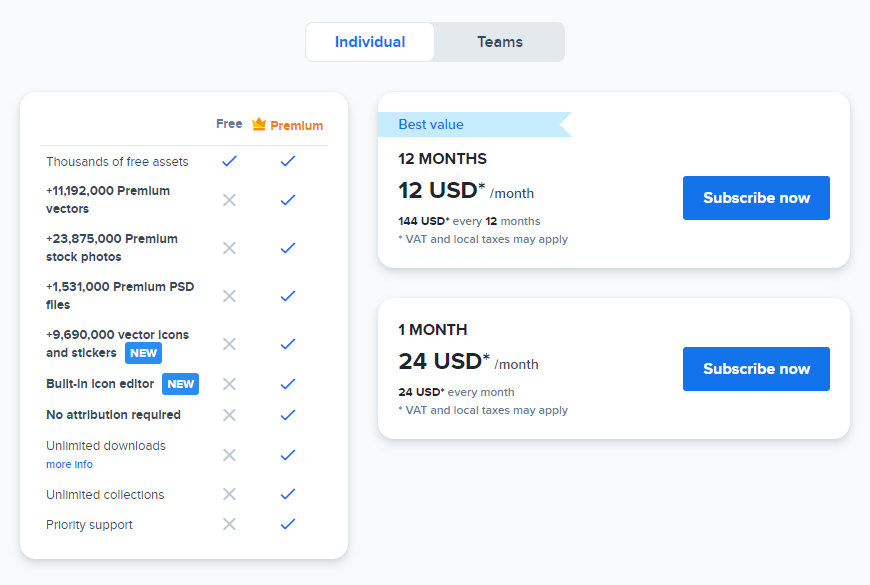Click the Premium checkmark for Premium vectors
The height and width of the screenshot is (585, 870).
tap(288, 199)
